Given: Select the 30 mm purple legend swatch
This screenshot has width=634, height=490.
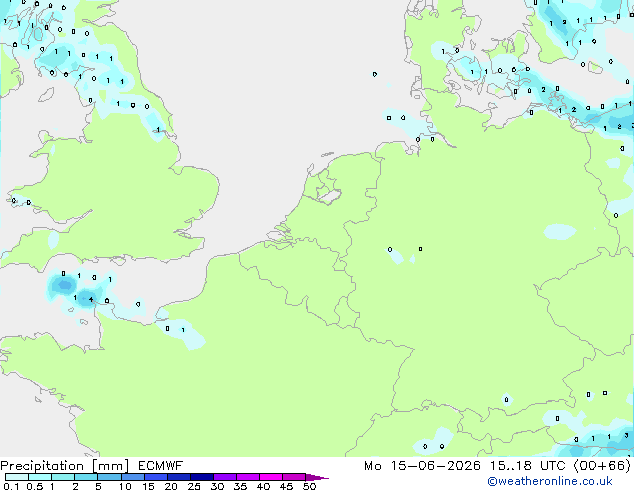Looking at the screenshot, I should pyautogui.click(x=225, y=477).
